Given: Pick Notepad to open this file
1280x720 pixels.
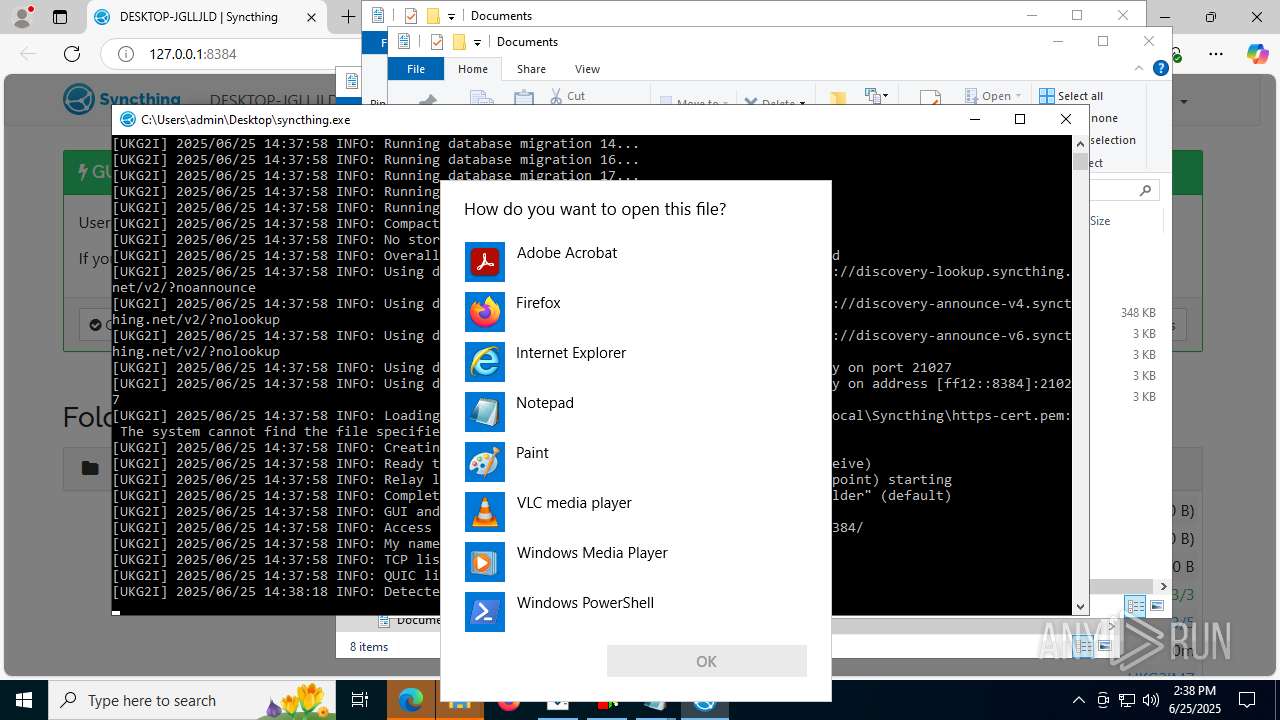Looking at the screenshot, I should coord(635,412).
